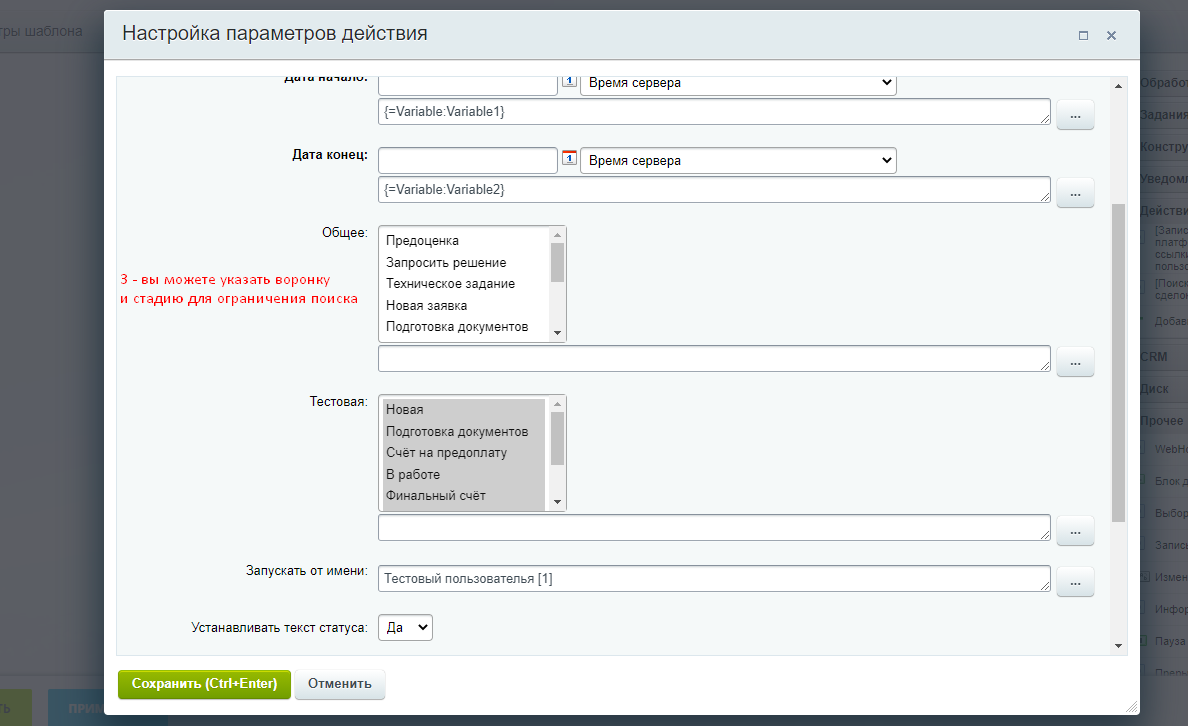Click the '...' button next to Запускать от имени
Viewport: 1188px width, 726px height.
1075,581
